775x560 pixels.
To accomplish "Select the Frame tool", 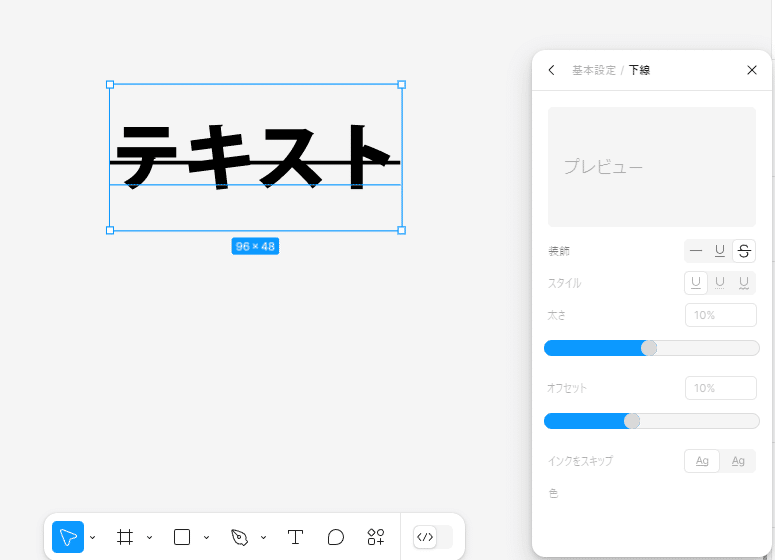I will click(x=125, y=537).
